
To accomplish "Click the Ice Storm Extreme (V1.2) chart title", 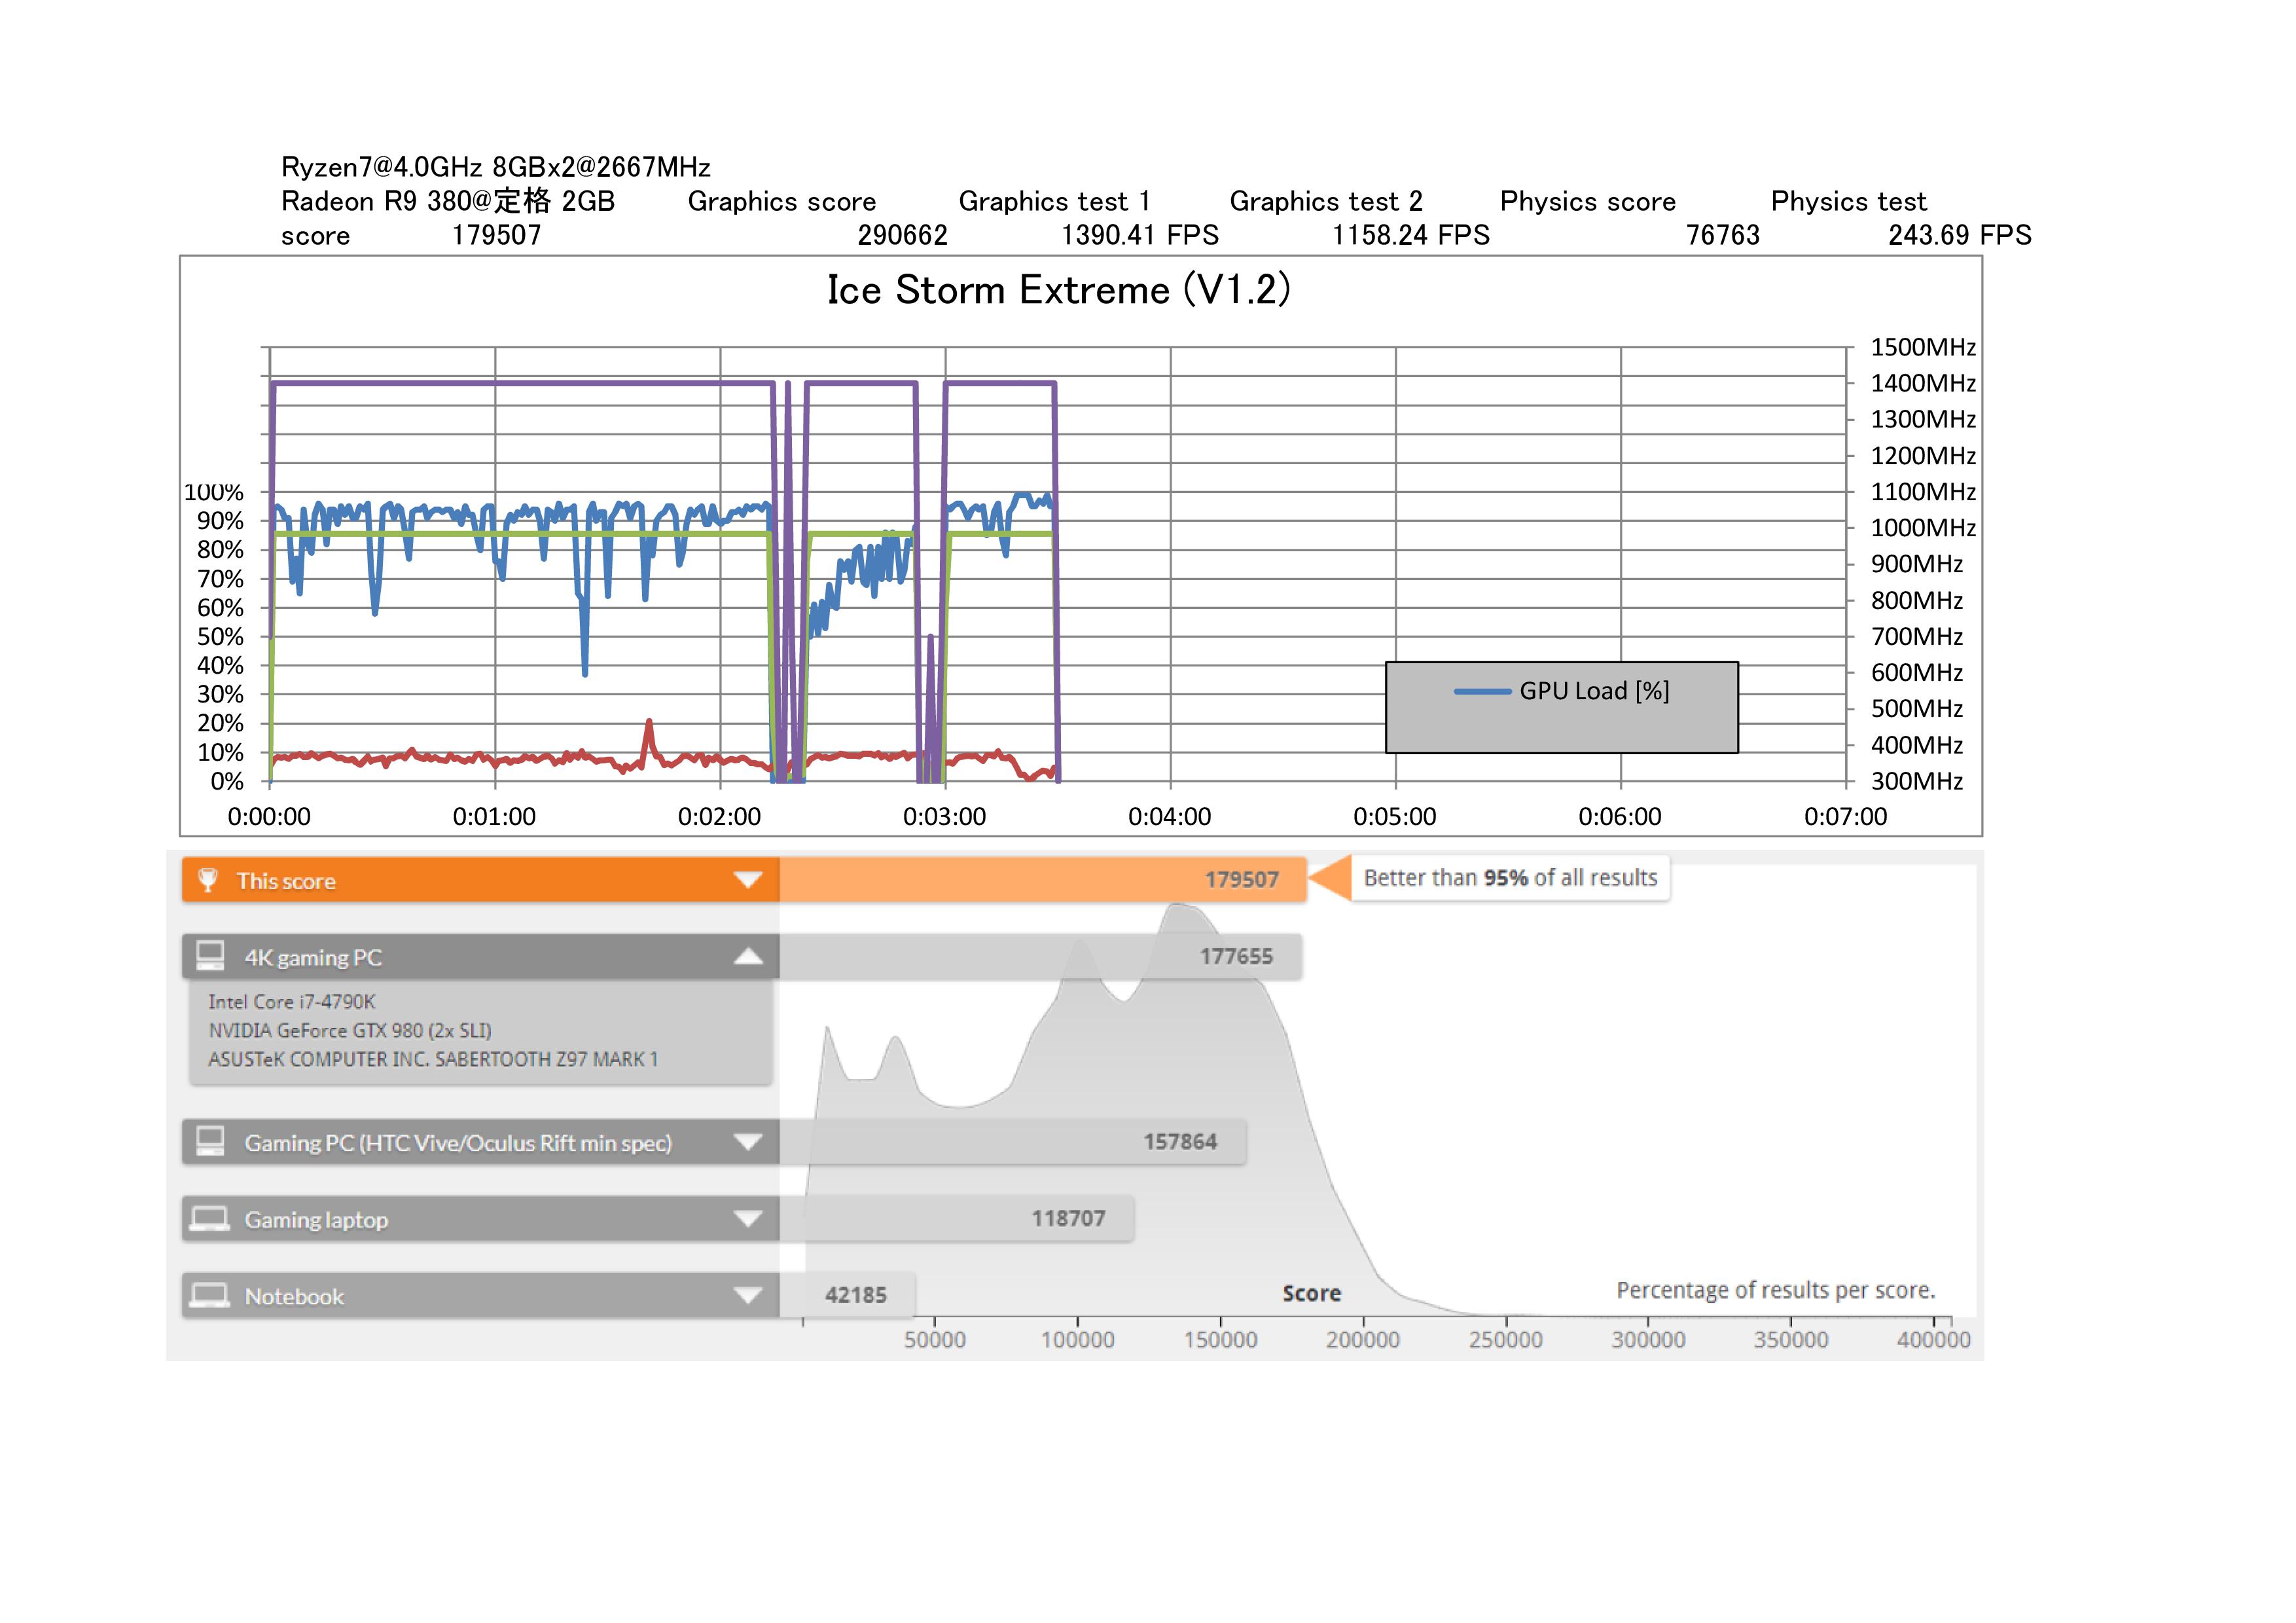I will [1058, 290].
